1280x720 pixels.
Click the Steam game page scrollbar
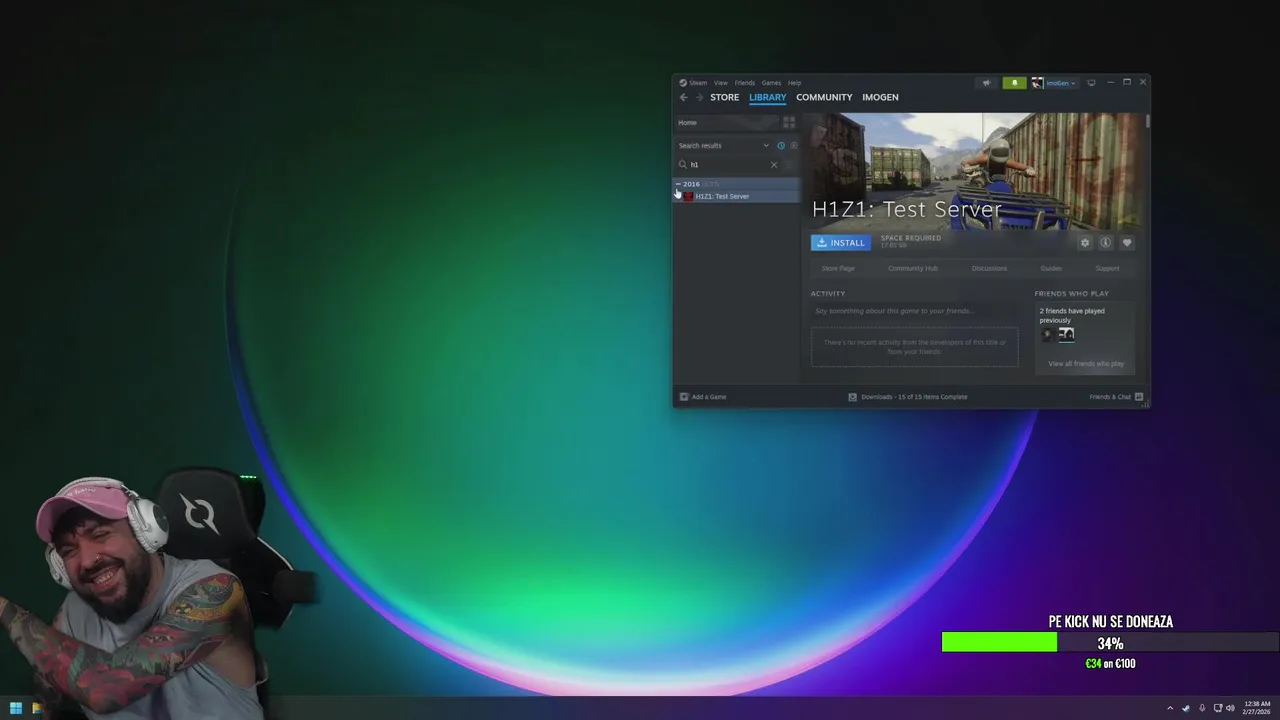point(1147,121)
